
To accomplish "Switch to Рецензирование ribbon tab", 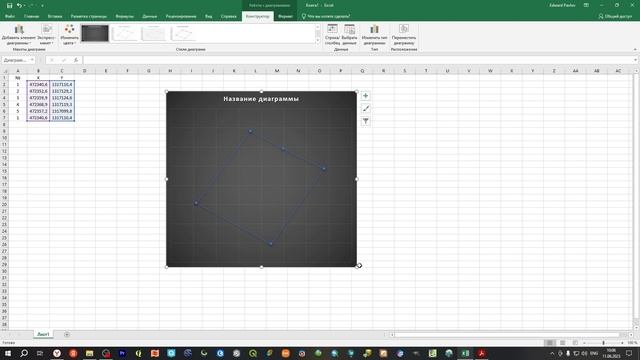I will pos(181,16).
